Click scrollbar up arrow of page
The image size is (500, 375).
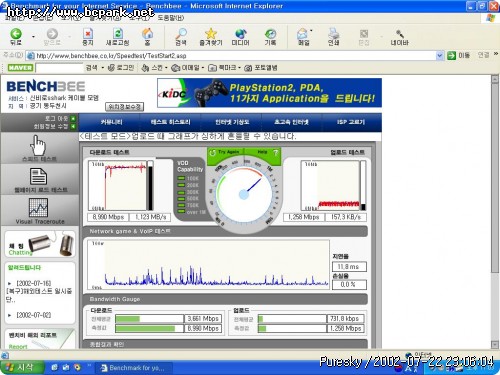click(495, 79)
